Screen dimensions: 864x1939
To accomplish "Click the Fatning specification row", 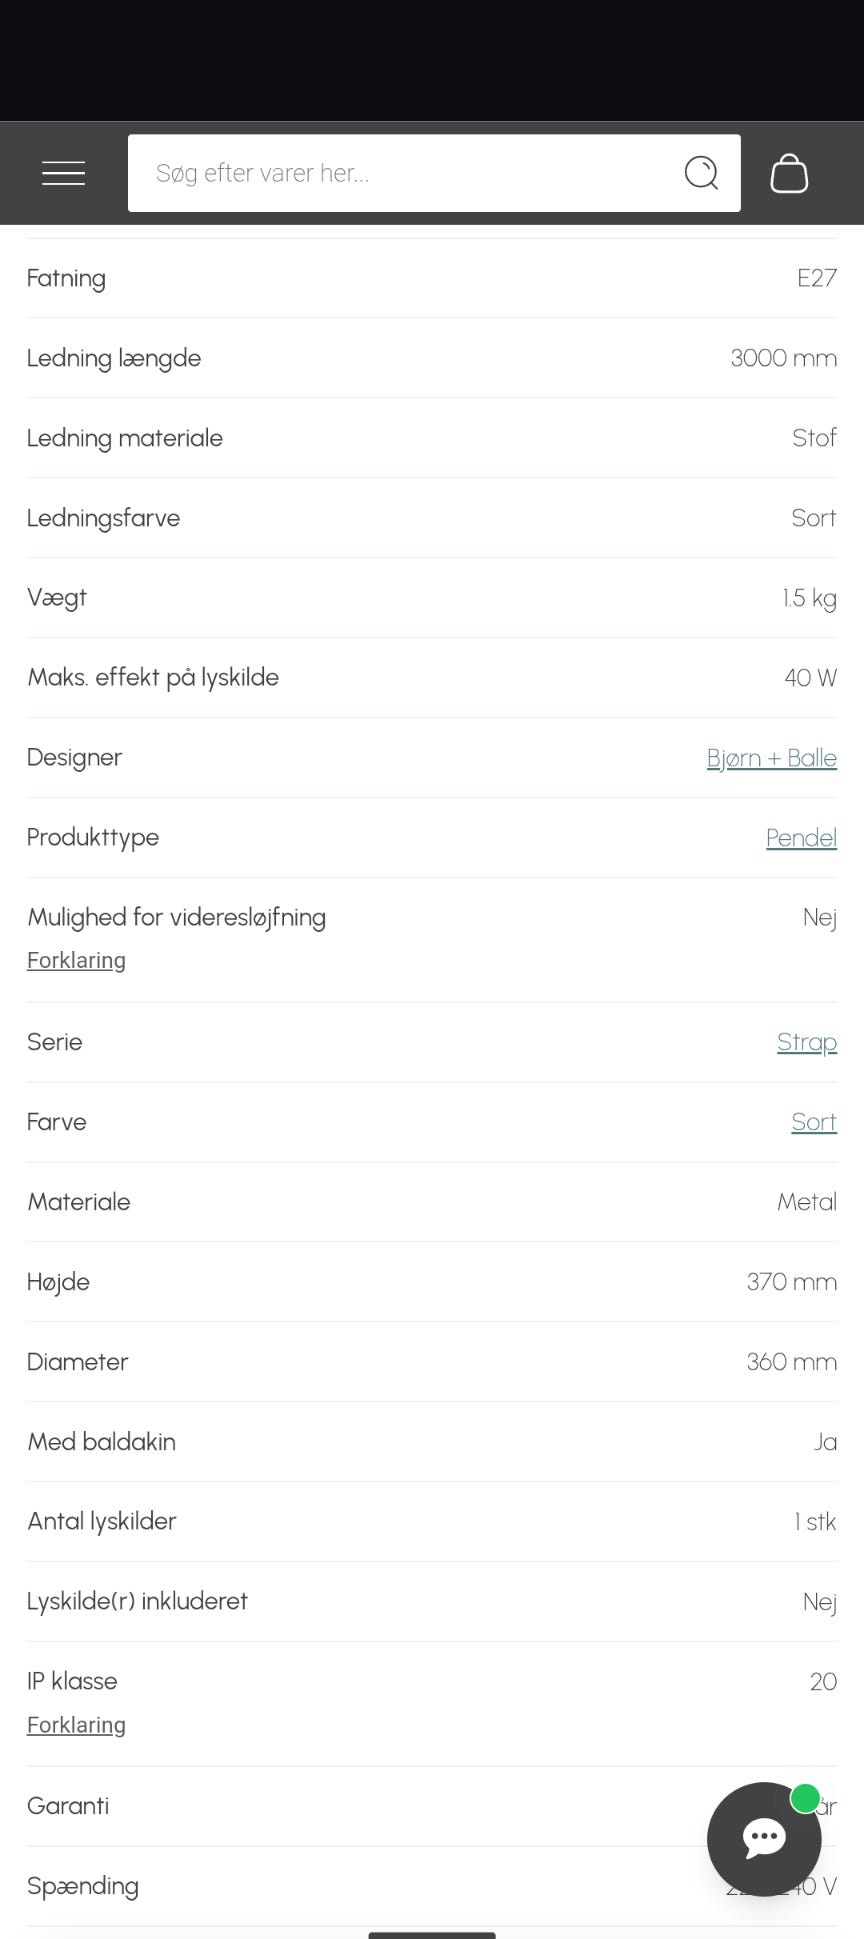I will point(432,278).
